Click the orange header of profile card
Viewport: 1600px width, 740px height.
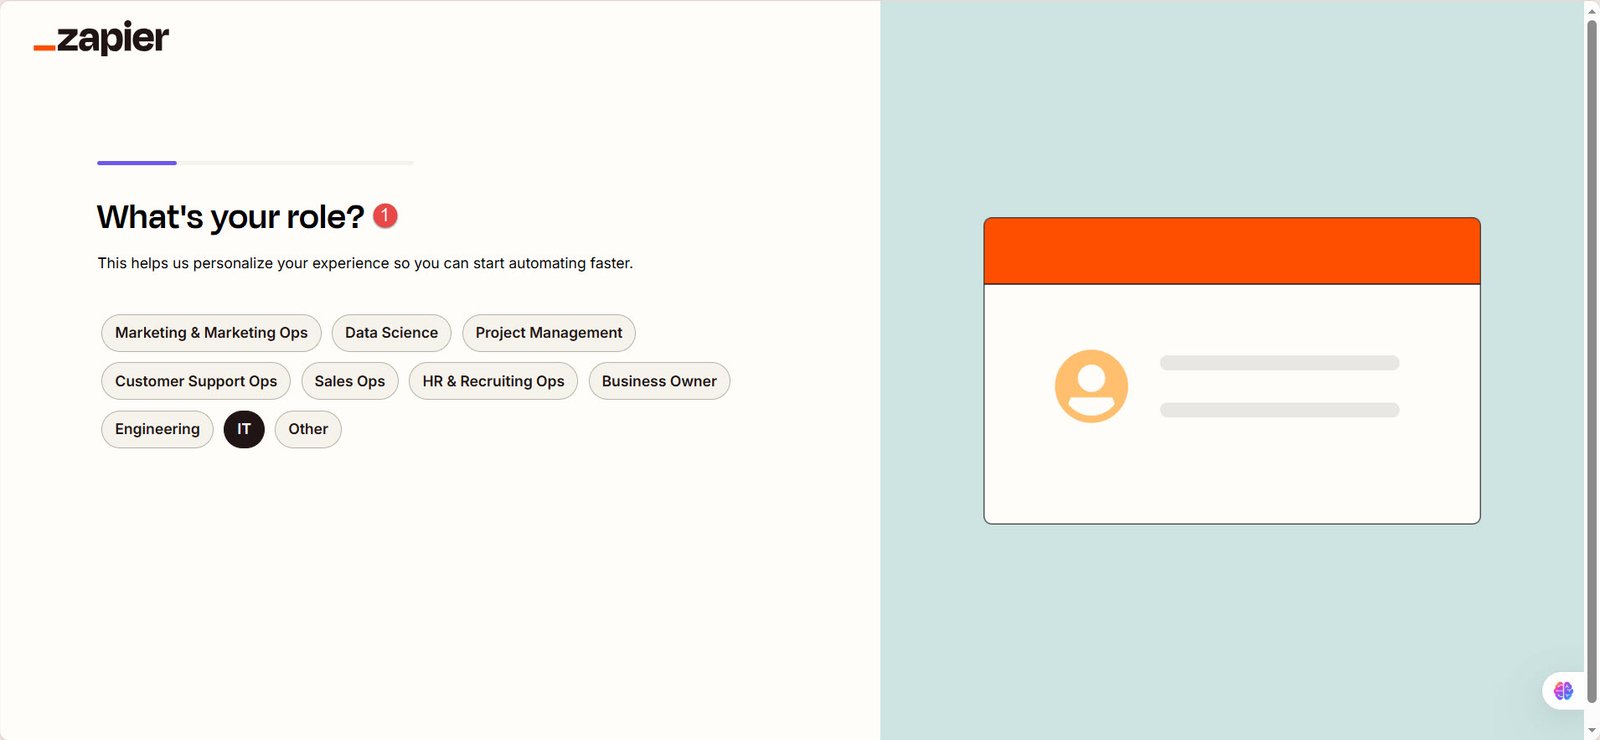tap(1231, 251)
